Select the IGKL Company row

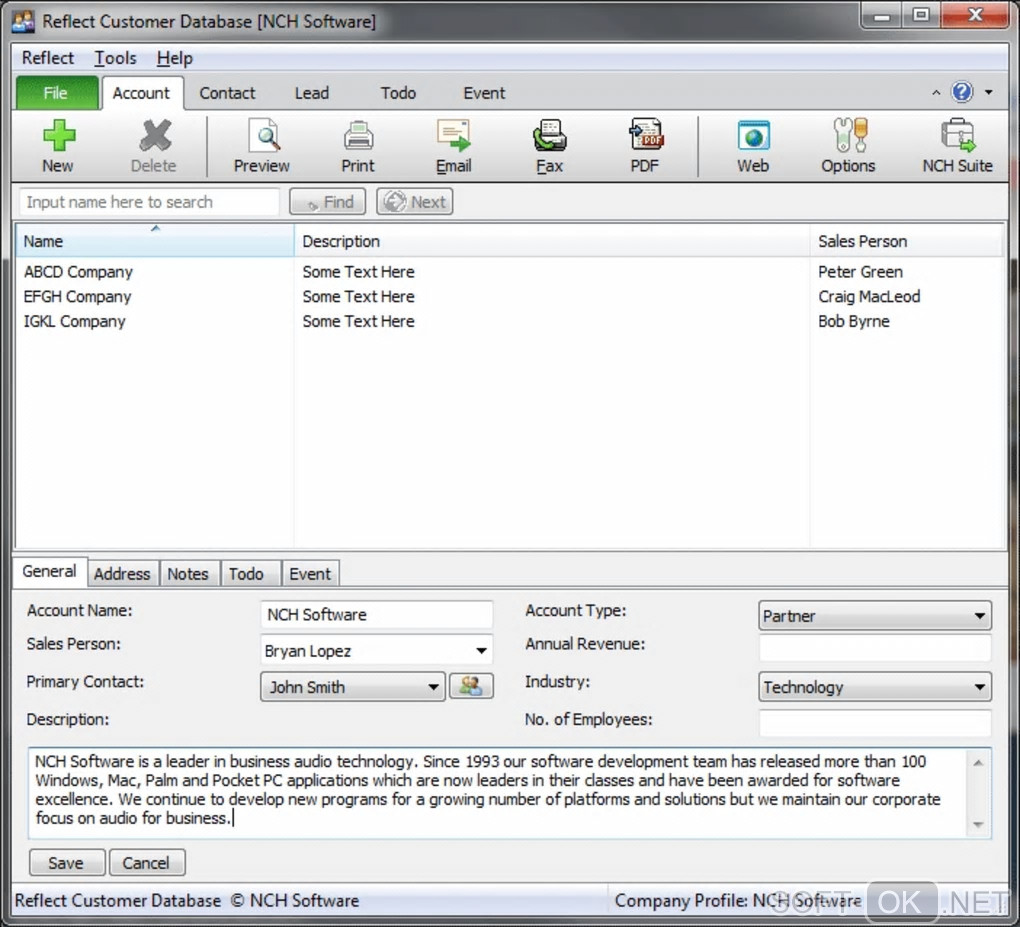(x=509, y=321)
